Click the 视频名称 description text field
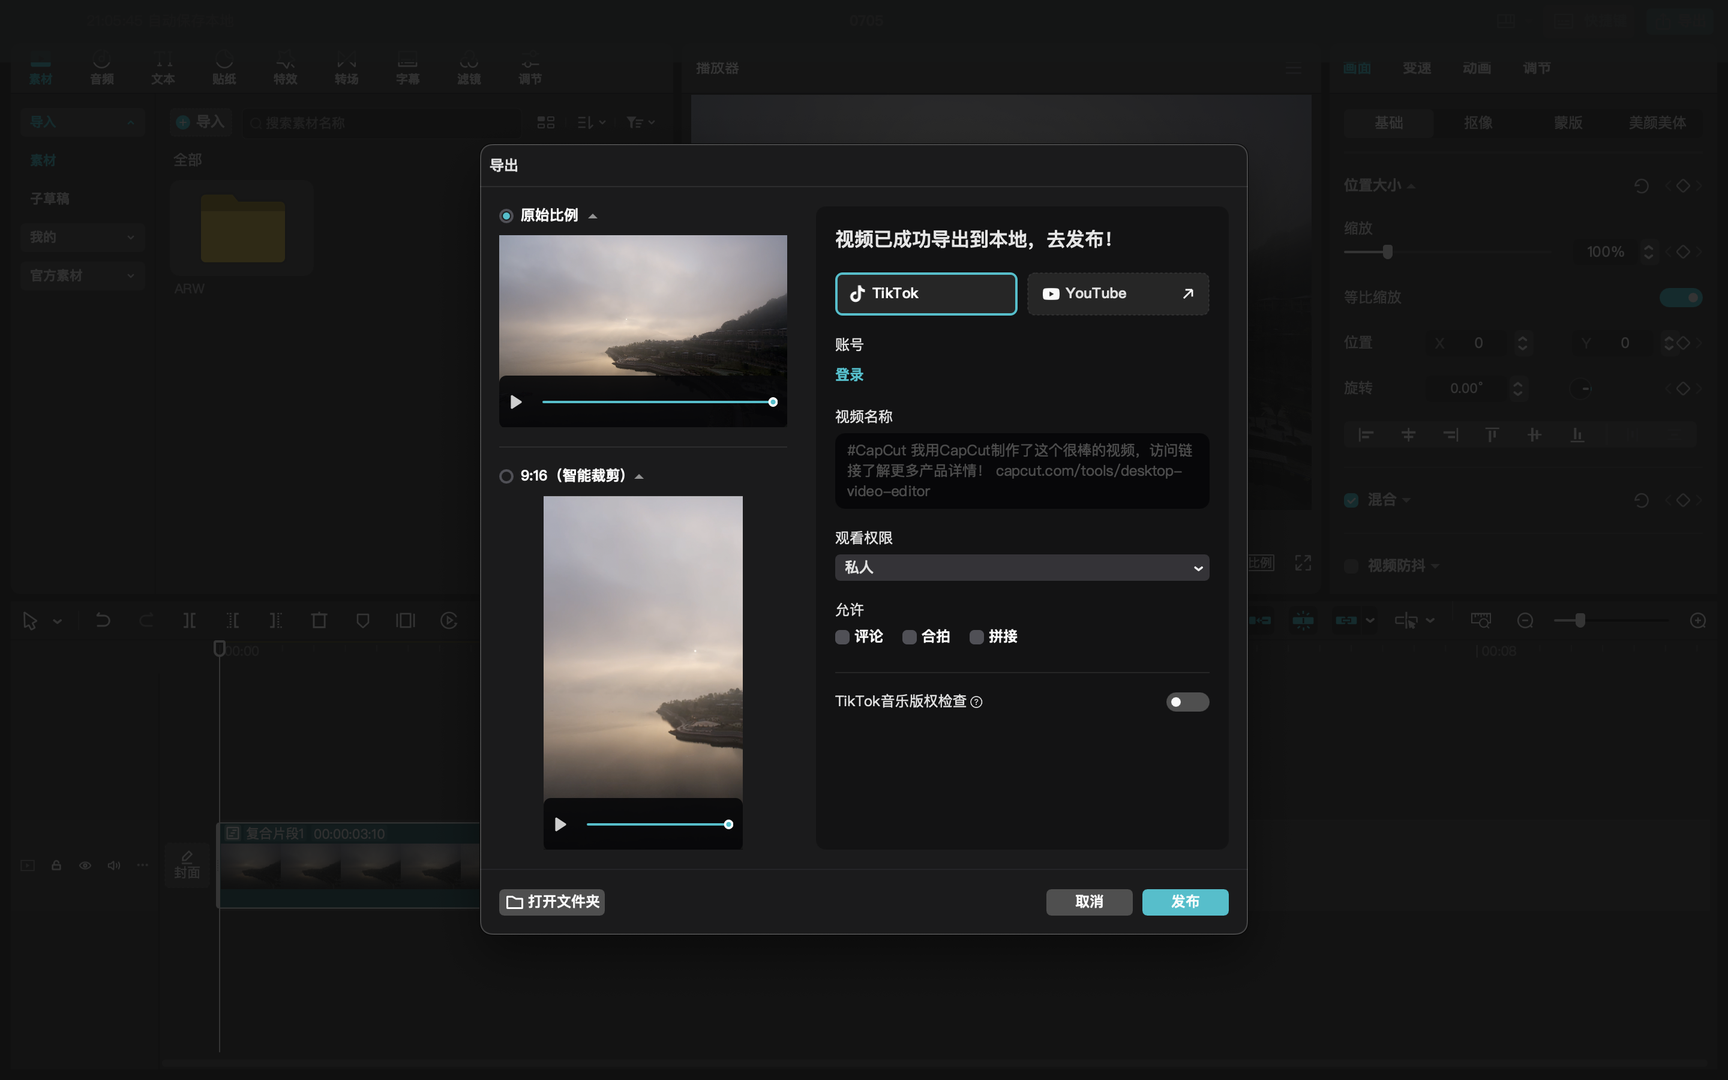The height and width of the screenshot is (1080, 1728). [x=1022, y=471]
